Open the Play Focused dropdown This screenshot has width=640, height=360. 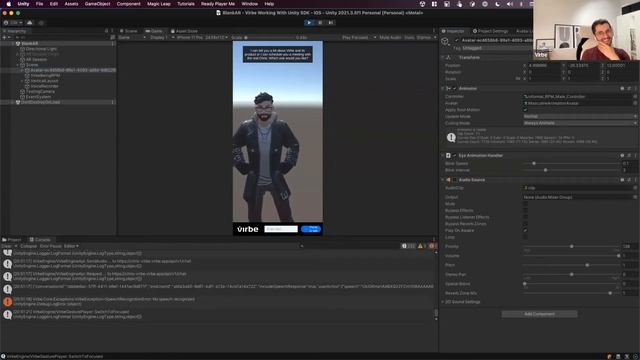coord(359,37)
